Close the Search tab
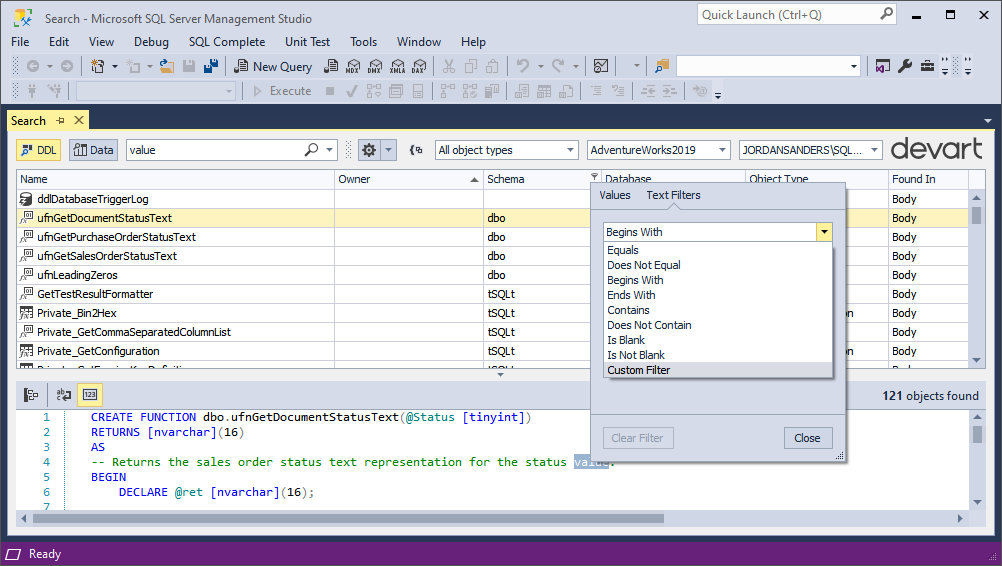The width and height of the screenshot is (1002, 566). click(x=79, y=120)
